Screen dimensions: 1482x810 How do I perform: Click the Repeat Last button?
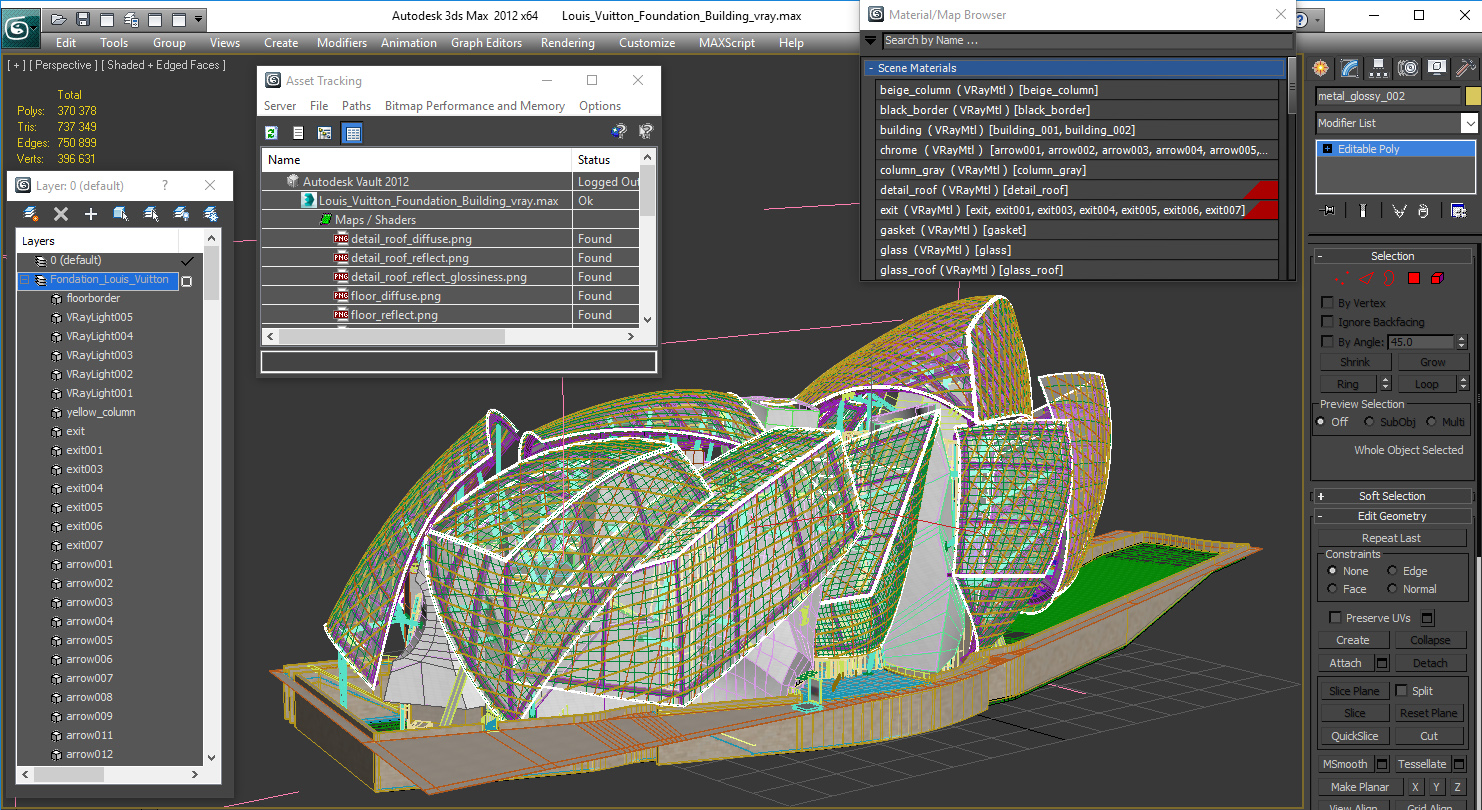[x=1391, y=538]
